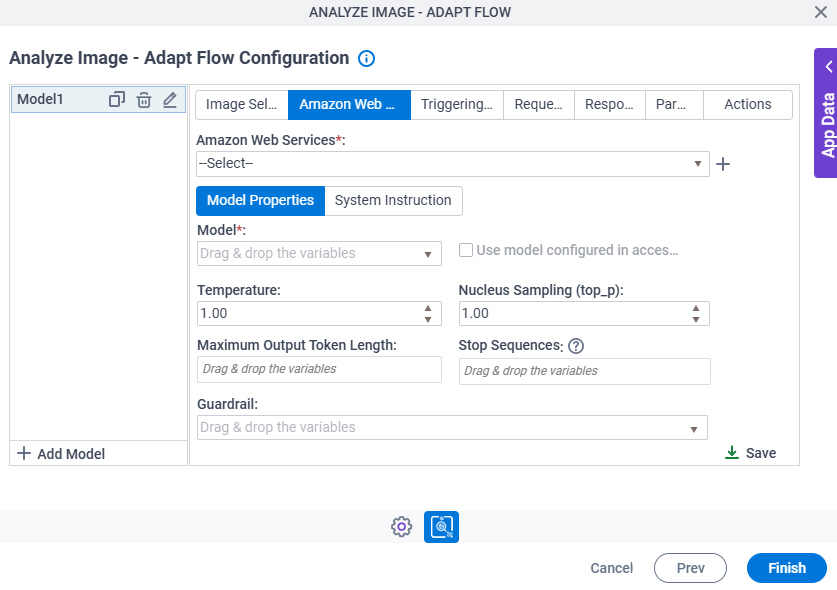The height and width of the screenshot is (590, 837).
Task: Select the Model Properties sub-tab
Action: tap(260, 201)
